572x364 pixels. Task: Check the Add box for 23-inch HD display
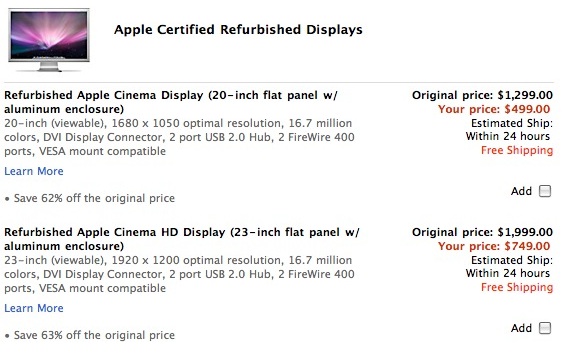click(545, 328)
